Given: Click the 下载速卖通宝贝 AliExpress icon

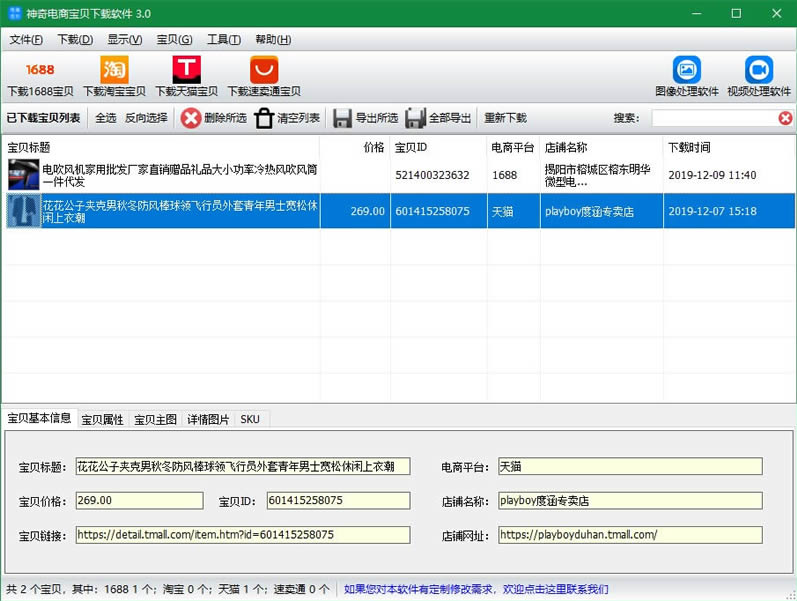Looking at the screenshot, I should pyautogui.click(x=264, y=70).
